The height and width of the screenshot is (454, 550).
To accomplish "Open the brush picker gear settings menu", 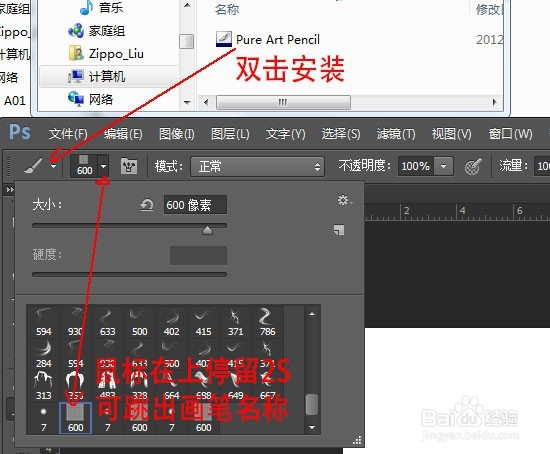I will (x=345, y=201).
